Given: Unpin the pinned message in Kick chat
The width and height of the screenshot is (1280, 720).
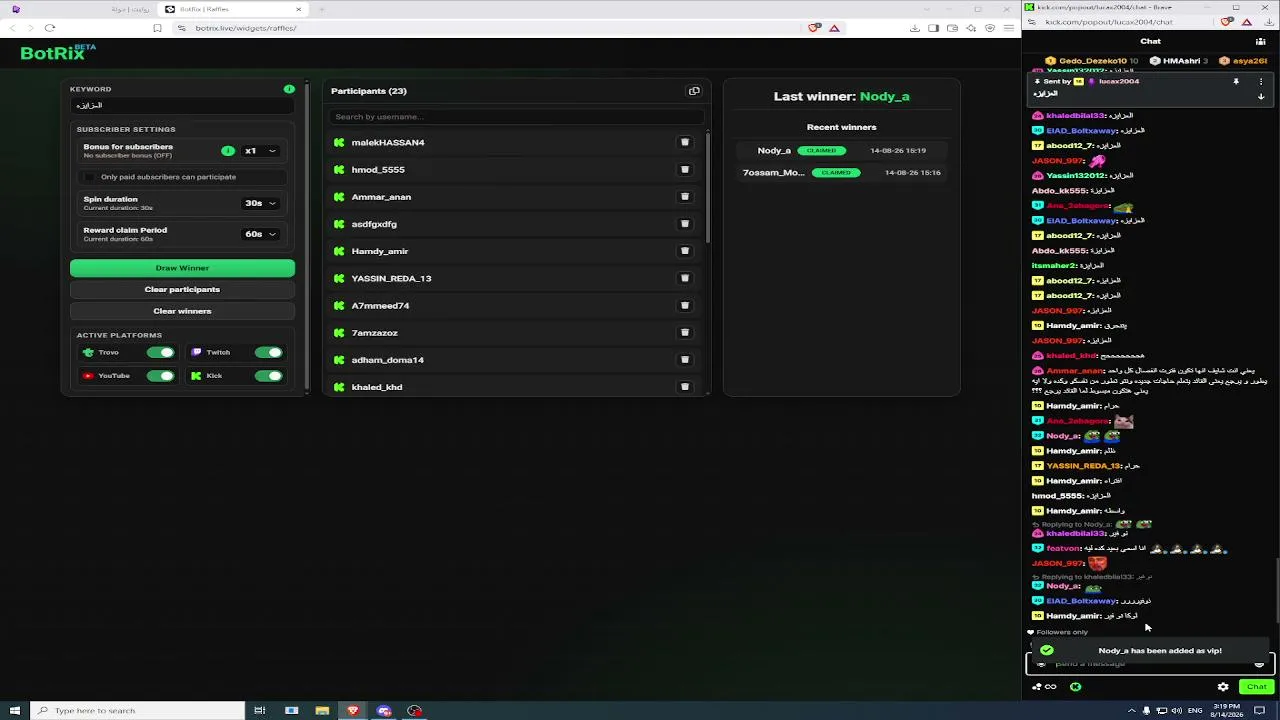Looking at the screenshot, I should click(1236, 81).
